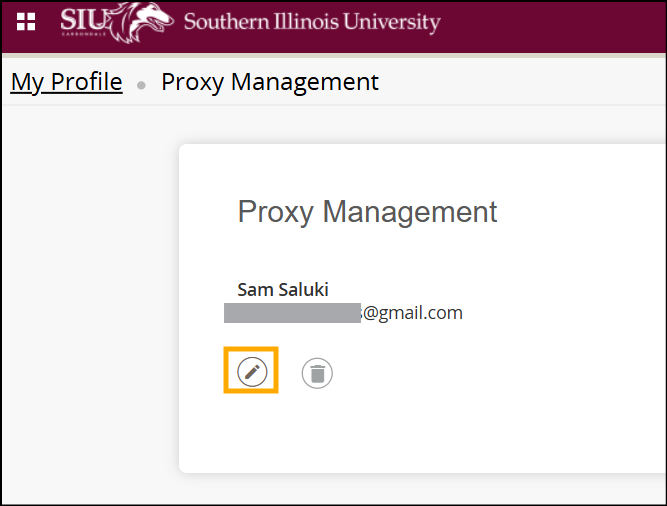Select the Sam Saluki proxy name
Screen dimensions: 667x506
pos(283,290)
